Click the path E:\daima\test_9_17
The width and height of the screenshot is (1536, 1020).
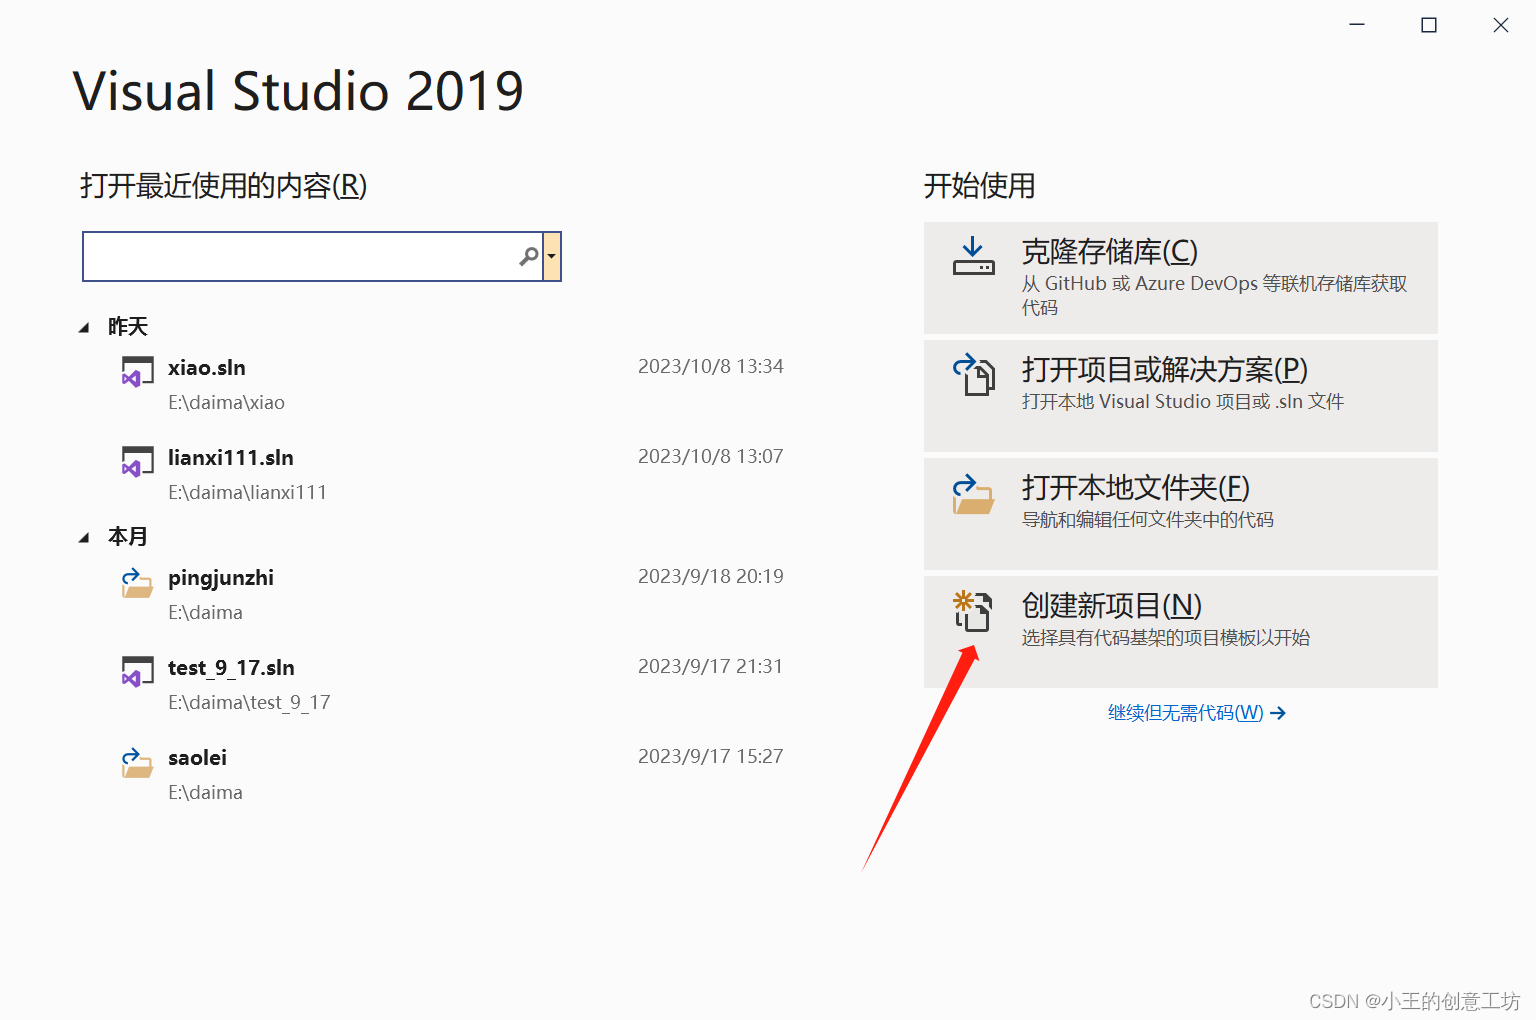249,703
